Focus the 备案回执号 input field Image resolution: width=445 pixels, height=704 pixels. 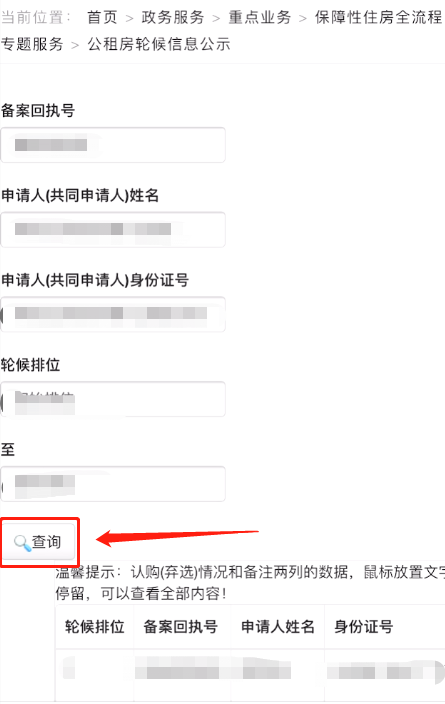click(113, 145)
